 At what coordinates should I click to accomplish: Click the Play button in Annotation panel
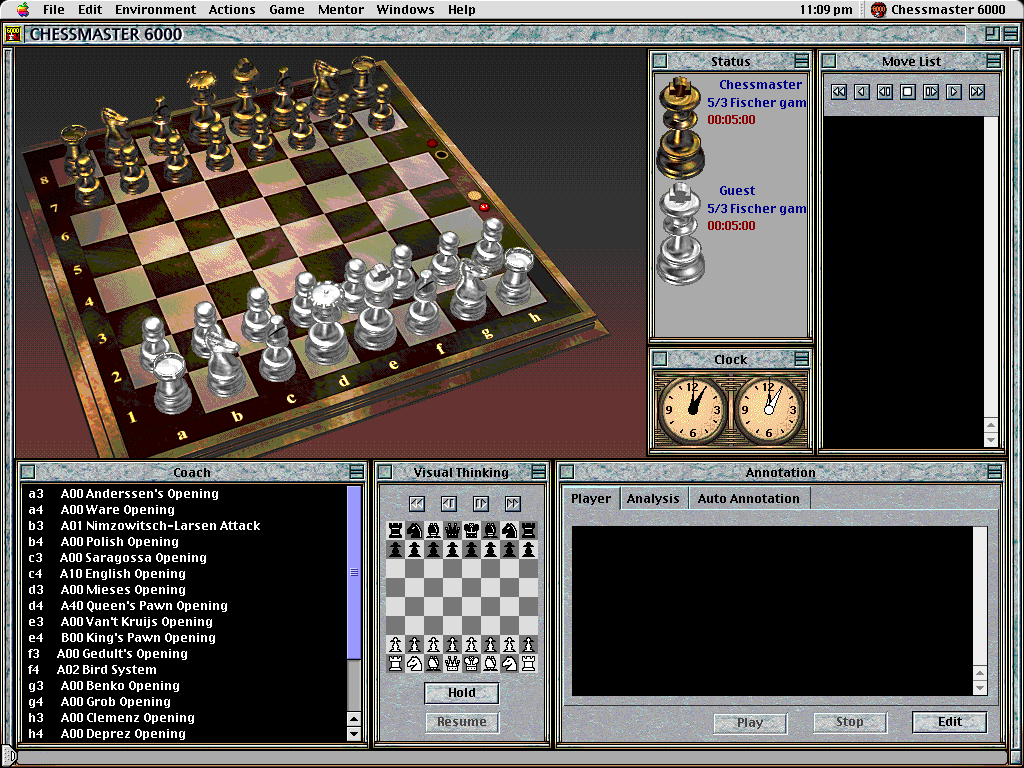[x=750, y=721]
